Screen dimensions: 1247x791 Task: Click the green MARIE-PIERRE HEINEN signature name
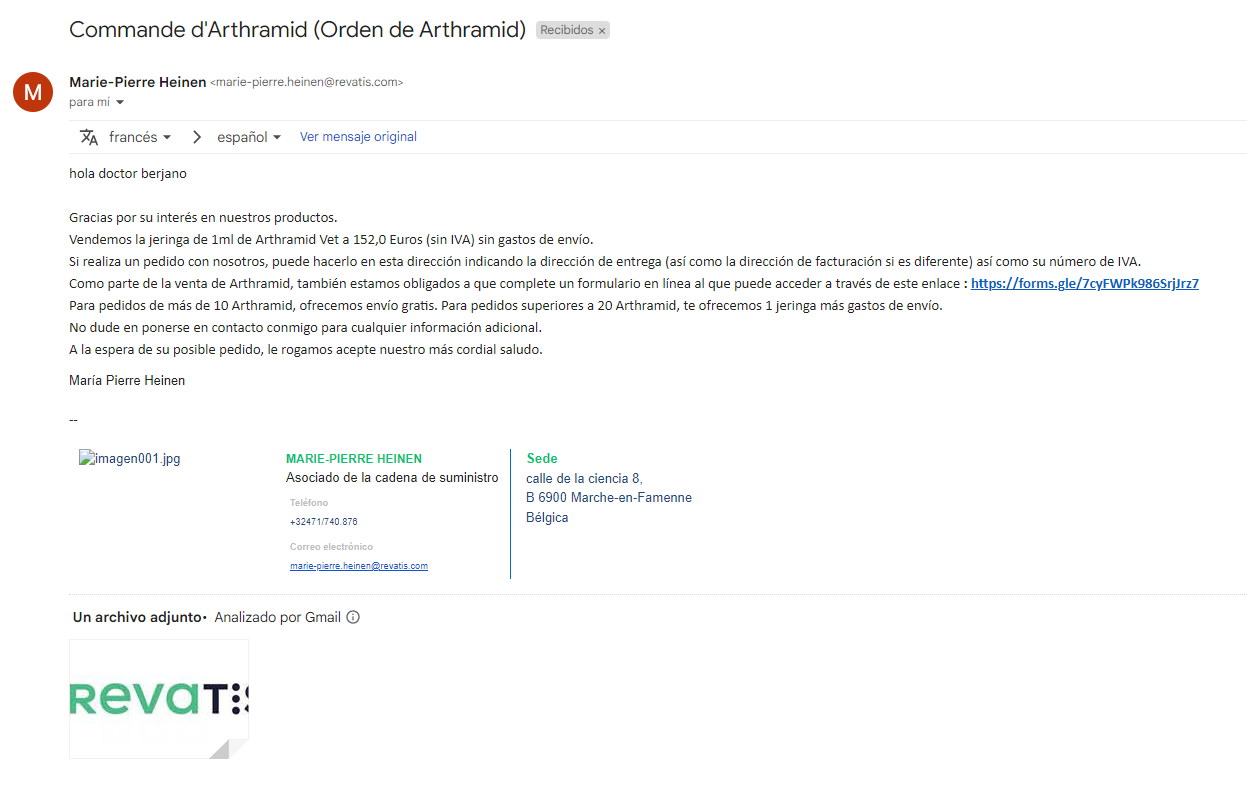click(353, 459)
